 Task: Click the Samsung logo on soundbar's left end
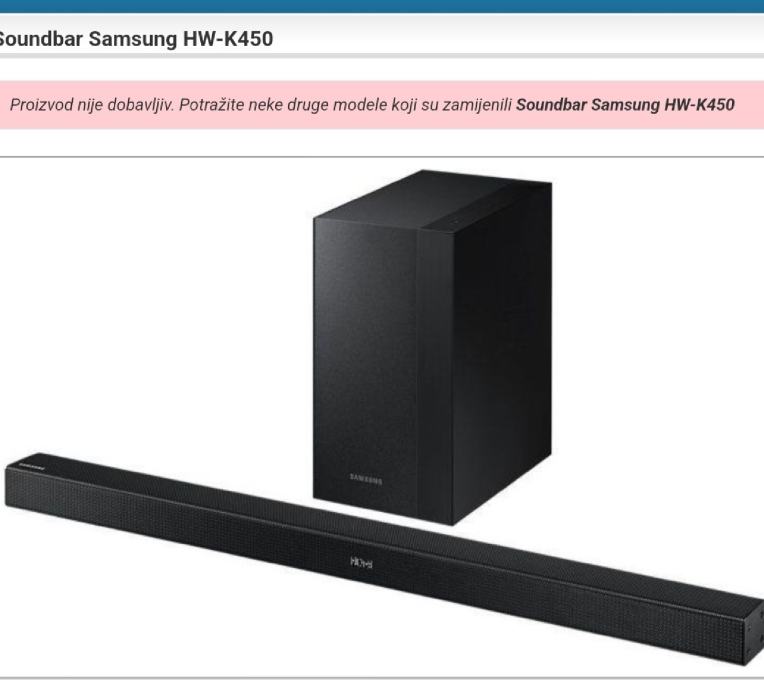pyautogui.click(x=32, y=466)
